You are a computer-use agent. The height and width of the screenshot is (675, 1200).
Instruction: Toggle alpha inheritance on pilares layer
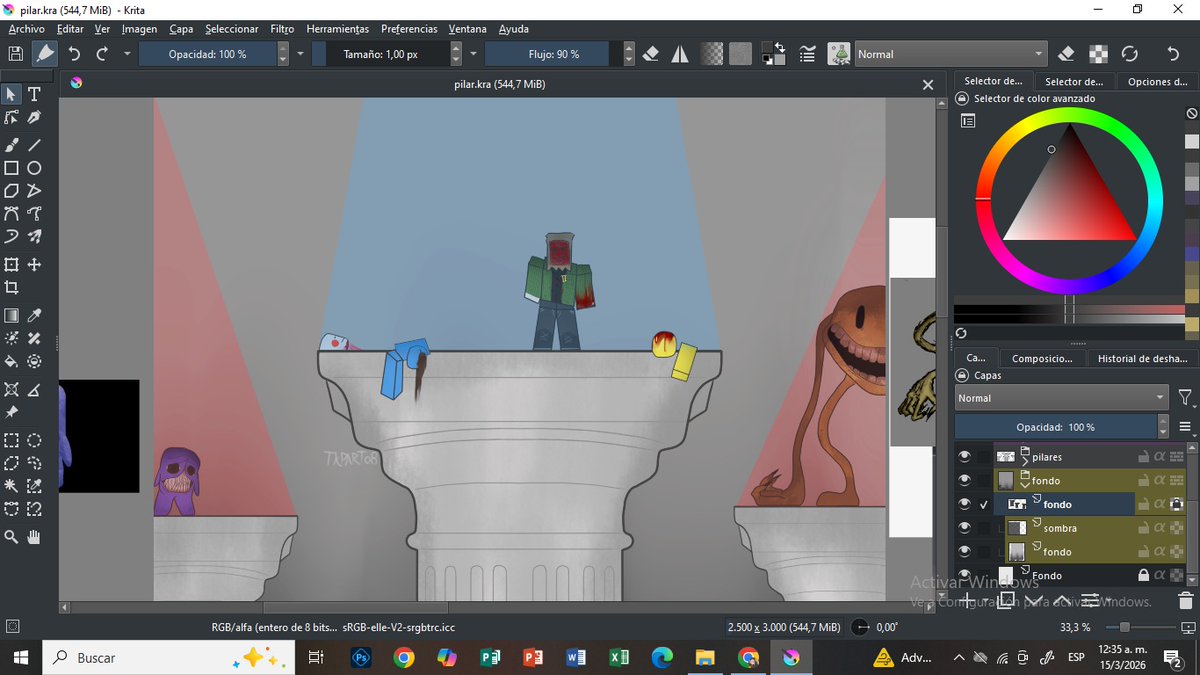(1160, 456)
